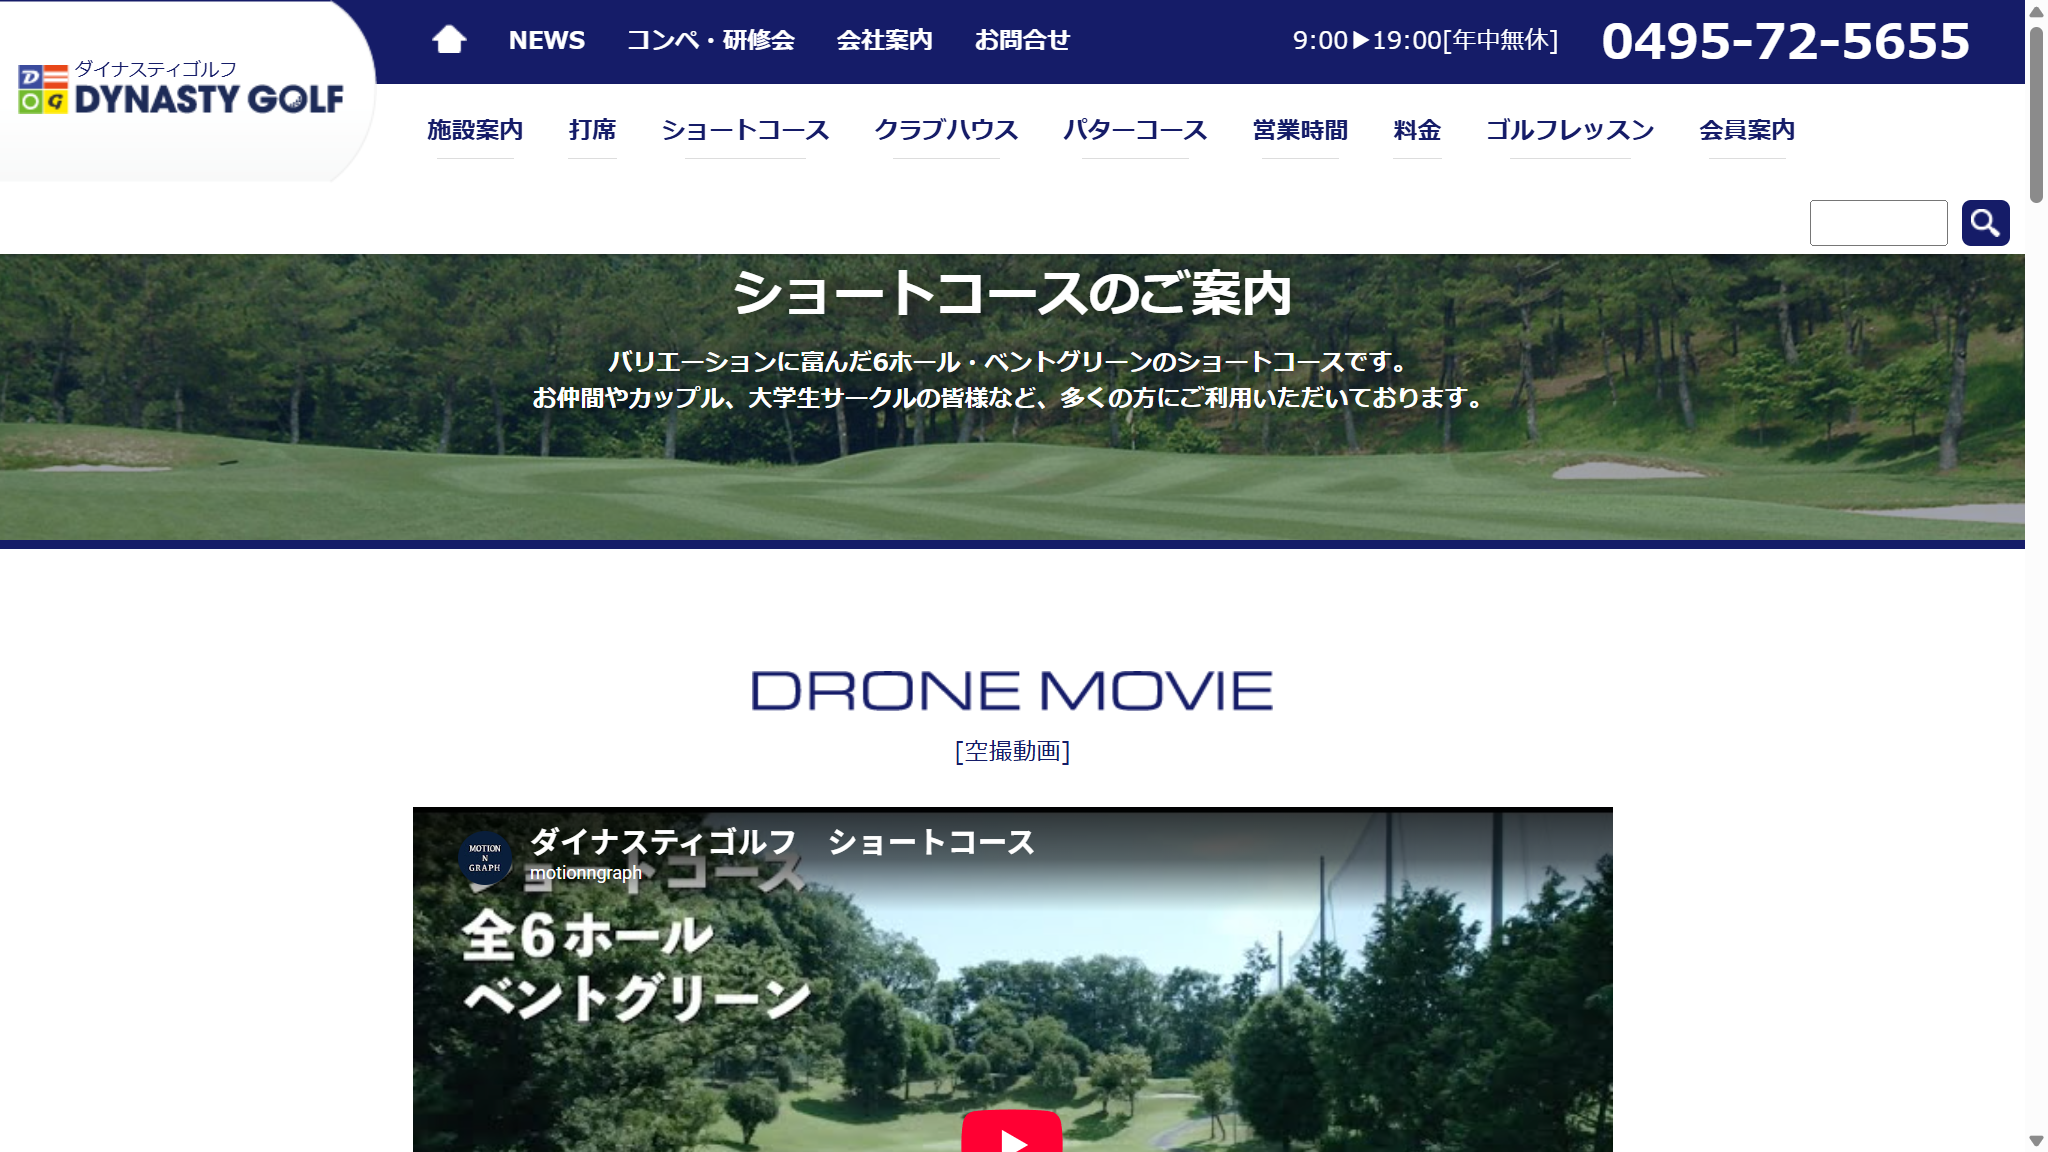Open パターコース page
Screen dimensions: 2048x1152
(1135, 130)
